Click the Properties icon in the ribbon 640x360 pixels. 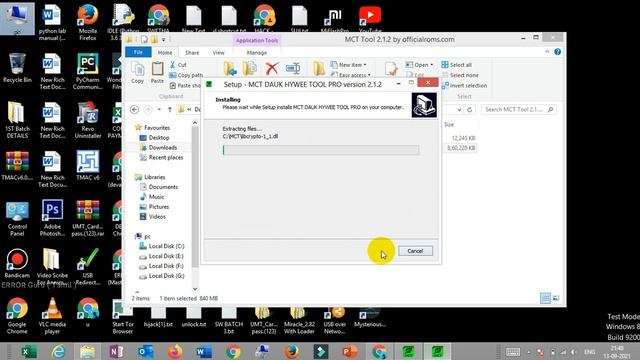point(391,69)
